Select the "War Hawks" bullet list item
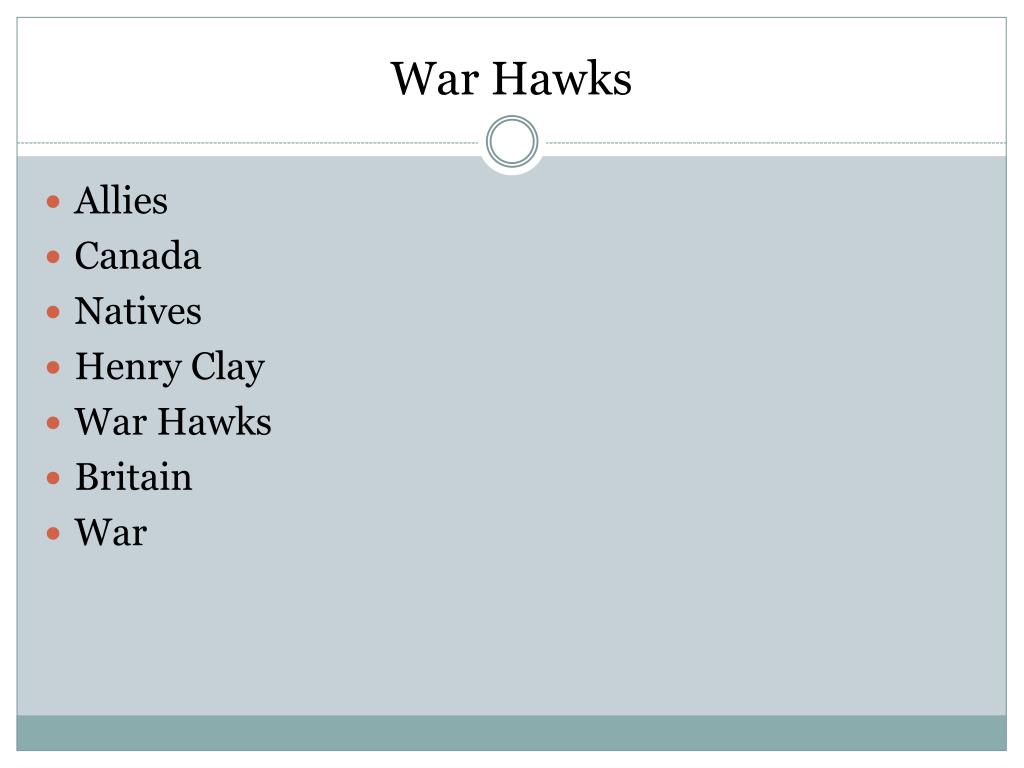This screenshot has height=768, width=1024. coord(173,422)
